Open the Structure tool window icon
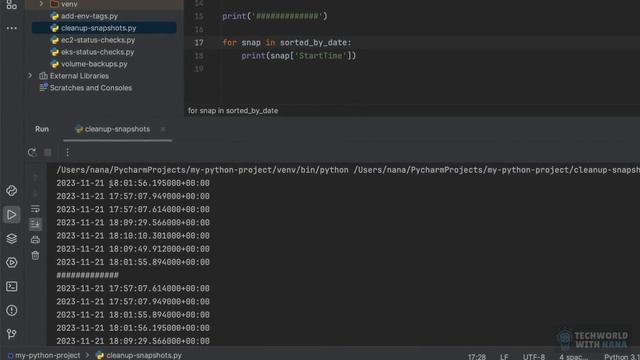The image size is (640, 360). (x=11, y=5)
